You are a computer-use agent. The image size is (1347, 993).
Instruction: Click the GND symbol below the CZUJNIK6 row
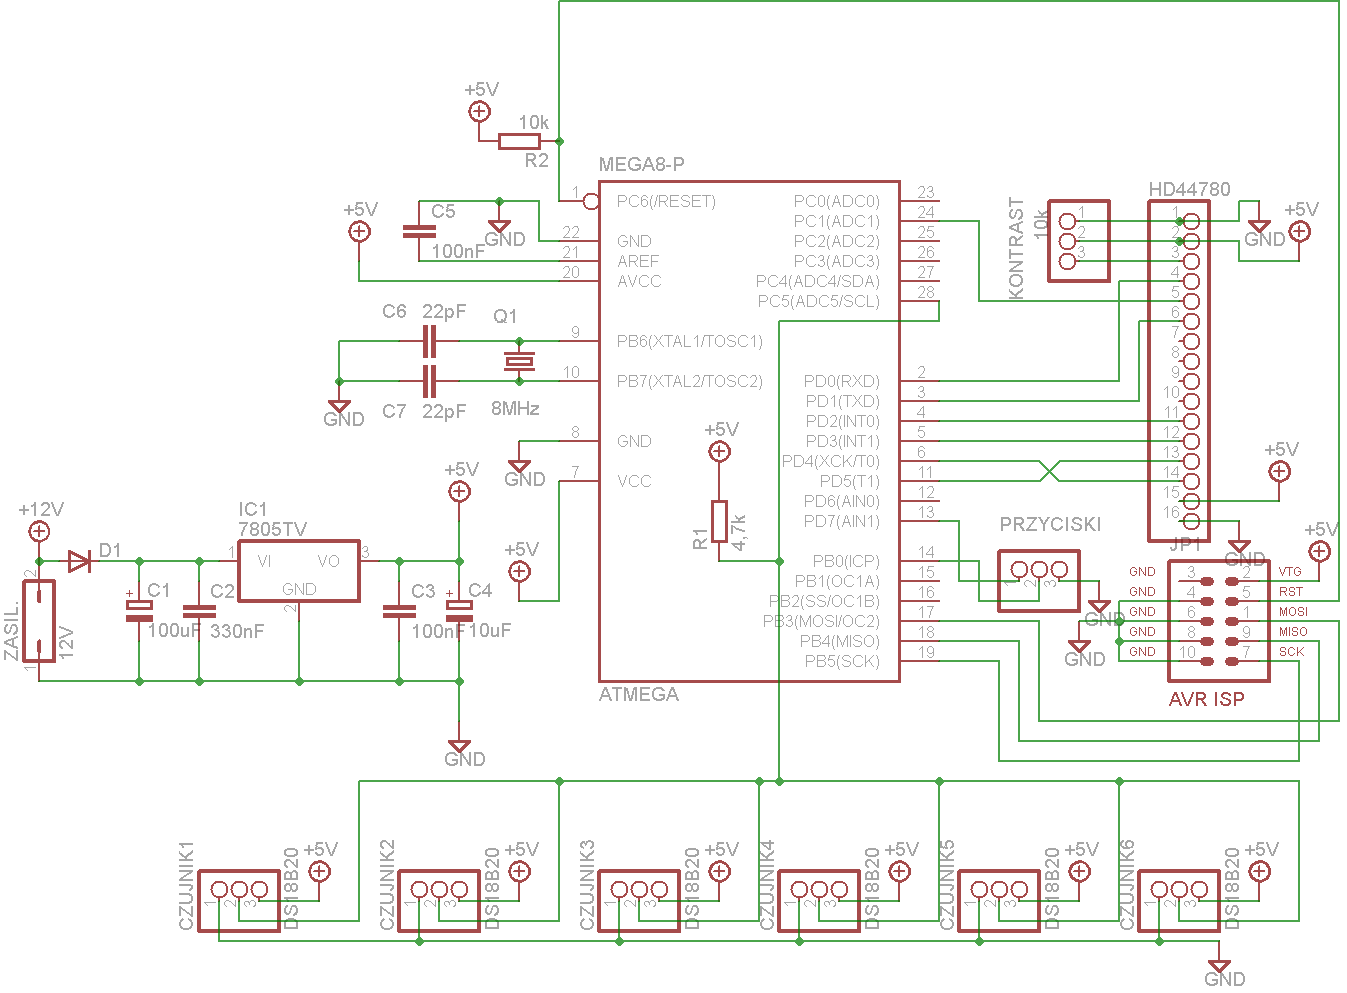pyautogui.click(x=1219, y=967)
